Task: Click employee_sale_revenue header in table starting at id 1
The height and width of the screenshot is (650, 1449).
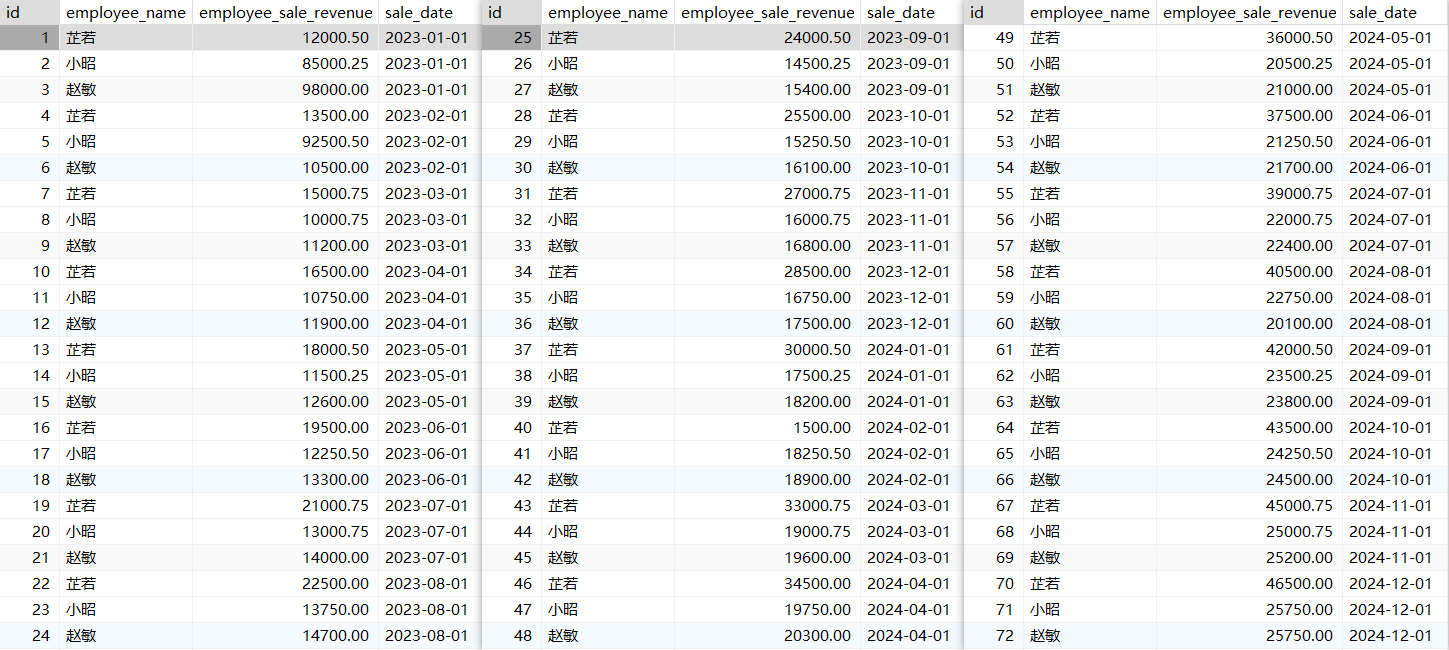Action: click(x=286, y=13)
